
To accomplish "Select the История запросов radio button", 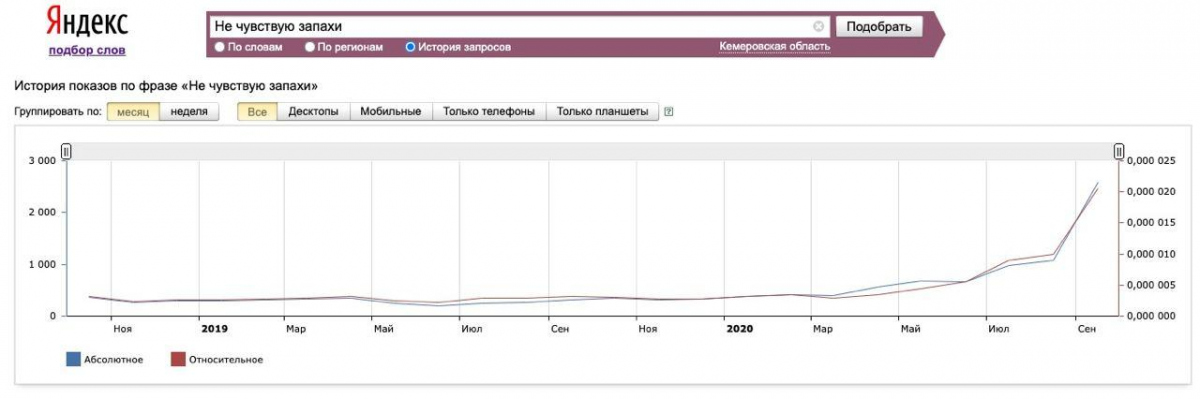I will tap(410, 47).
